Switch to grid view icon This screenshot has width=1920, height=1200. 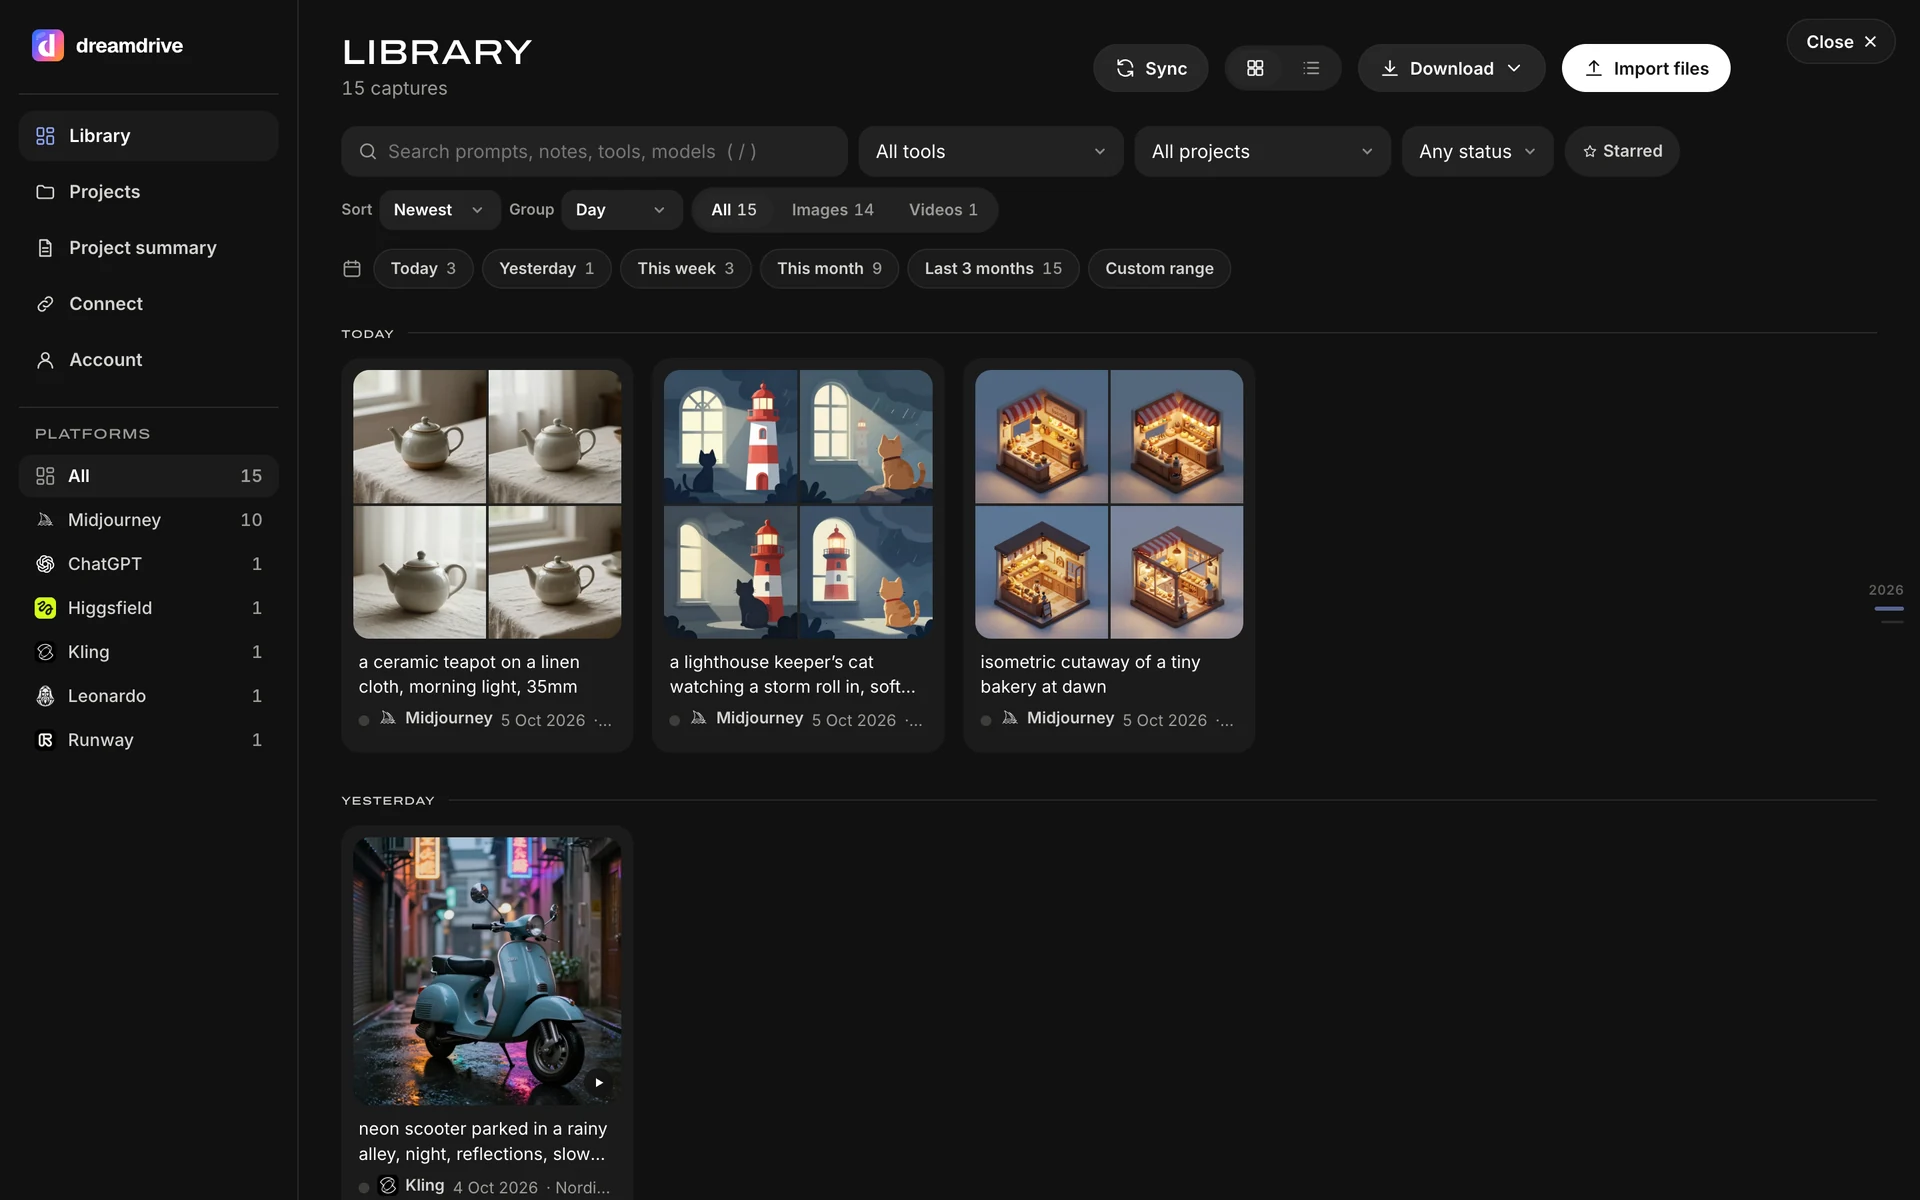[x=1255, y=68]
